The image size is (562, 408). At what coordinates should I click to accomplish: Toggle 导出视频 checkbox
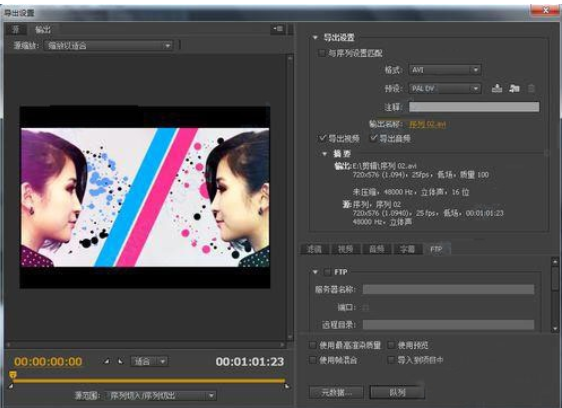(322, 138)
